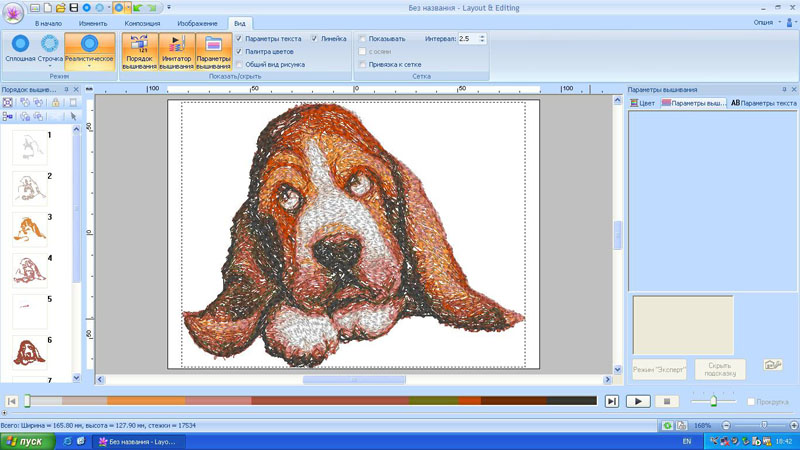Click the stitch simulation speed slider
Image resolution: width=800 pixels, height=450 pixels.
tap(713, 401)
